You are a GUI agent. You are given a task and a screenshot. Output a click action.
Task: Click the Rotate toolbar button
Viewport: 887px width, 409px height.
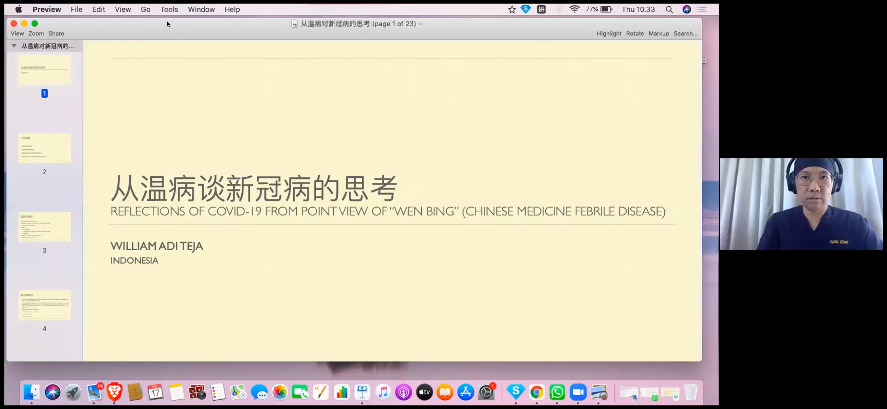coord(635,33)
